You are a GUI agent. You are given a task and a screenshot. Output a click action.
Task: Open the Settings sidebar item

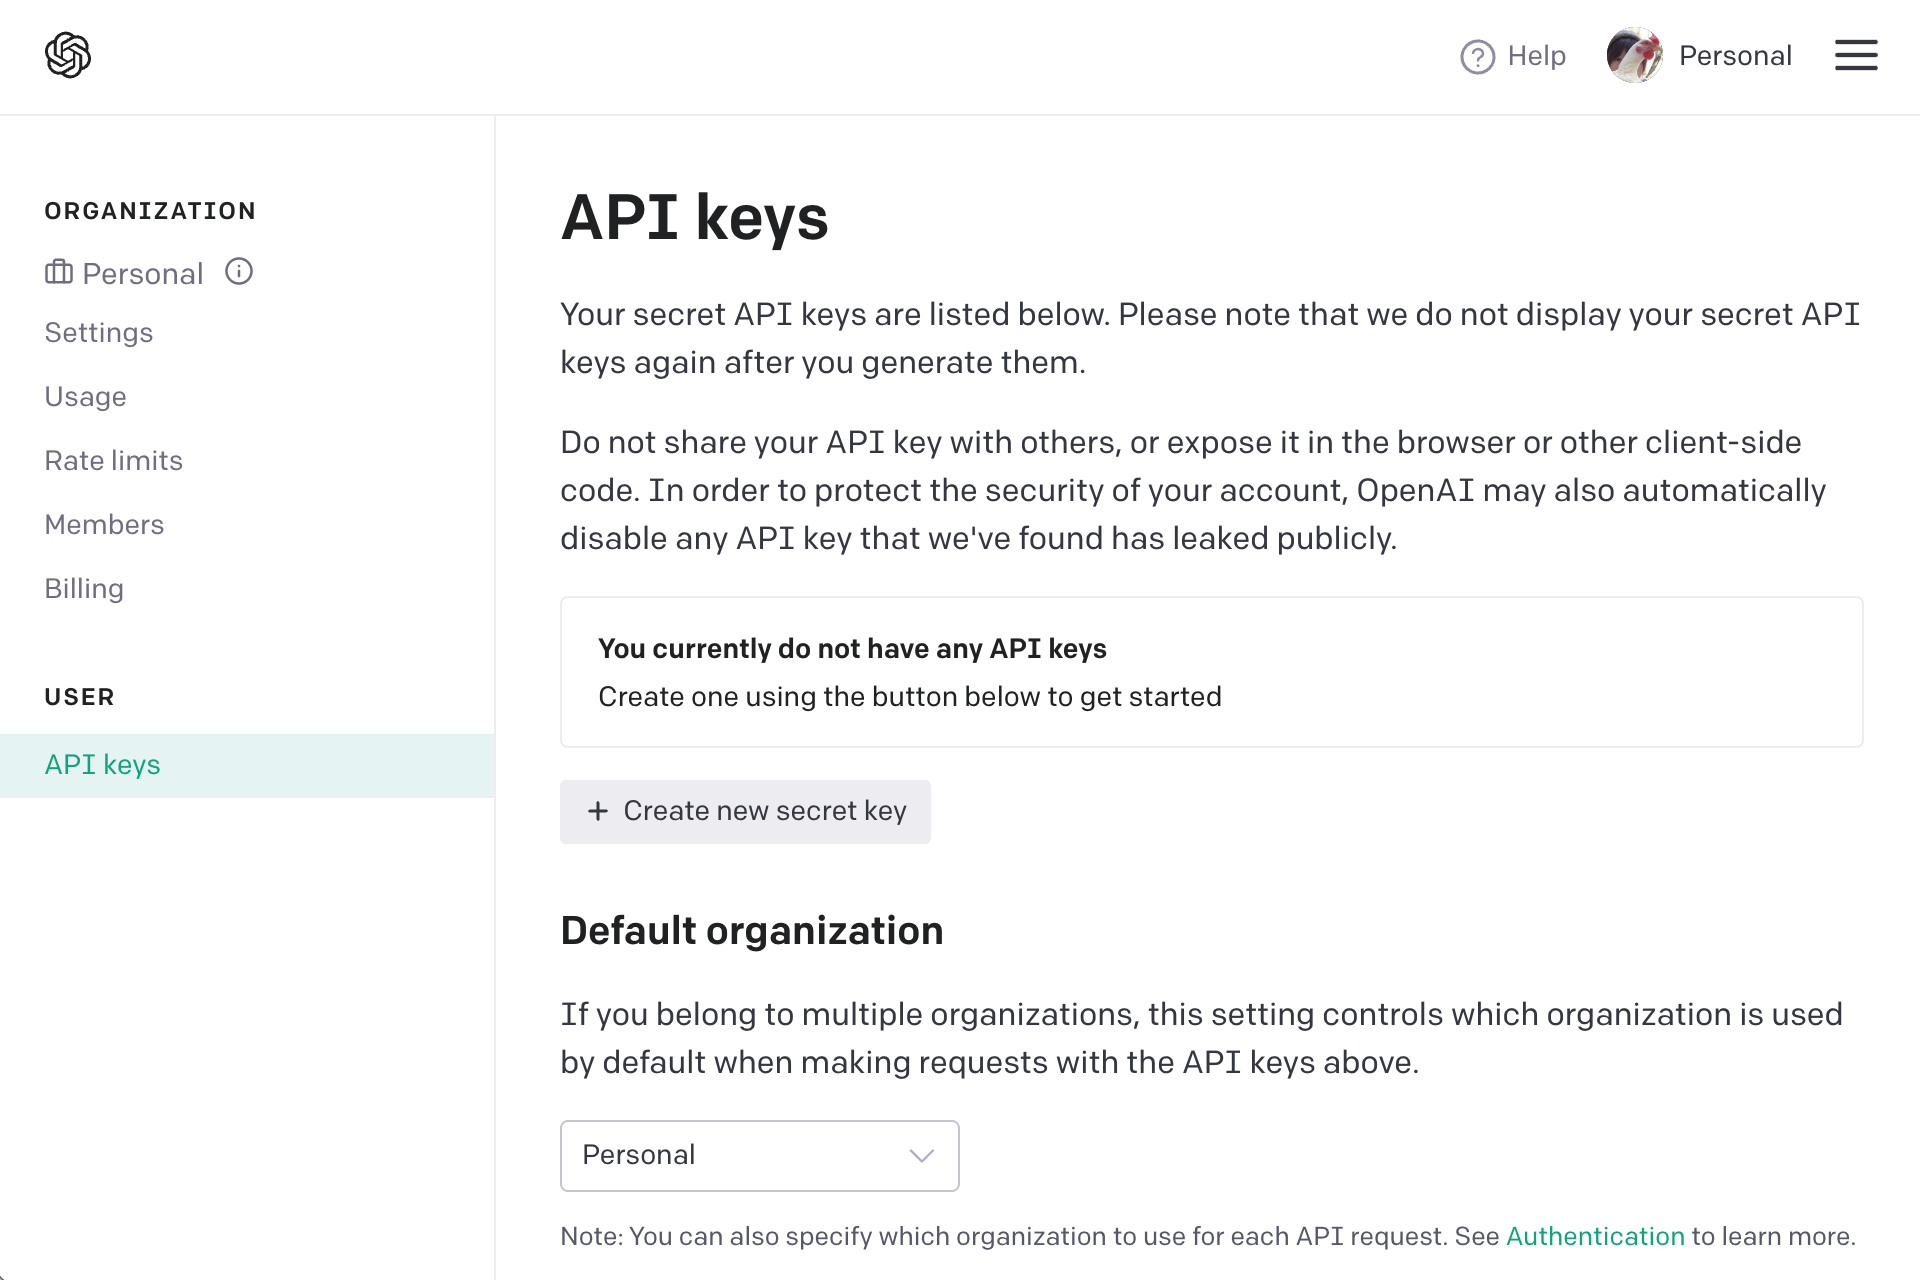(x=98, y=332)
